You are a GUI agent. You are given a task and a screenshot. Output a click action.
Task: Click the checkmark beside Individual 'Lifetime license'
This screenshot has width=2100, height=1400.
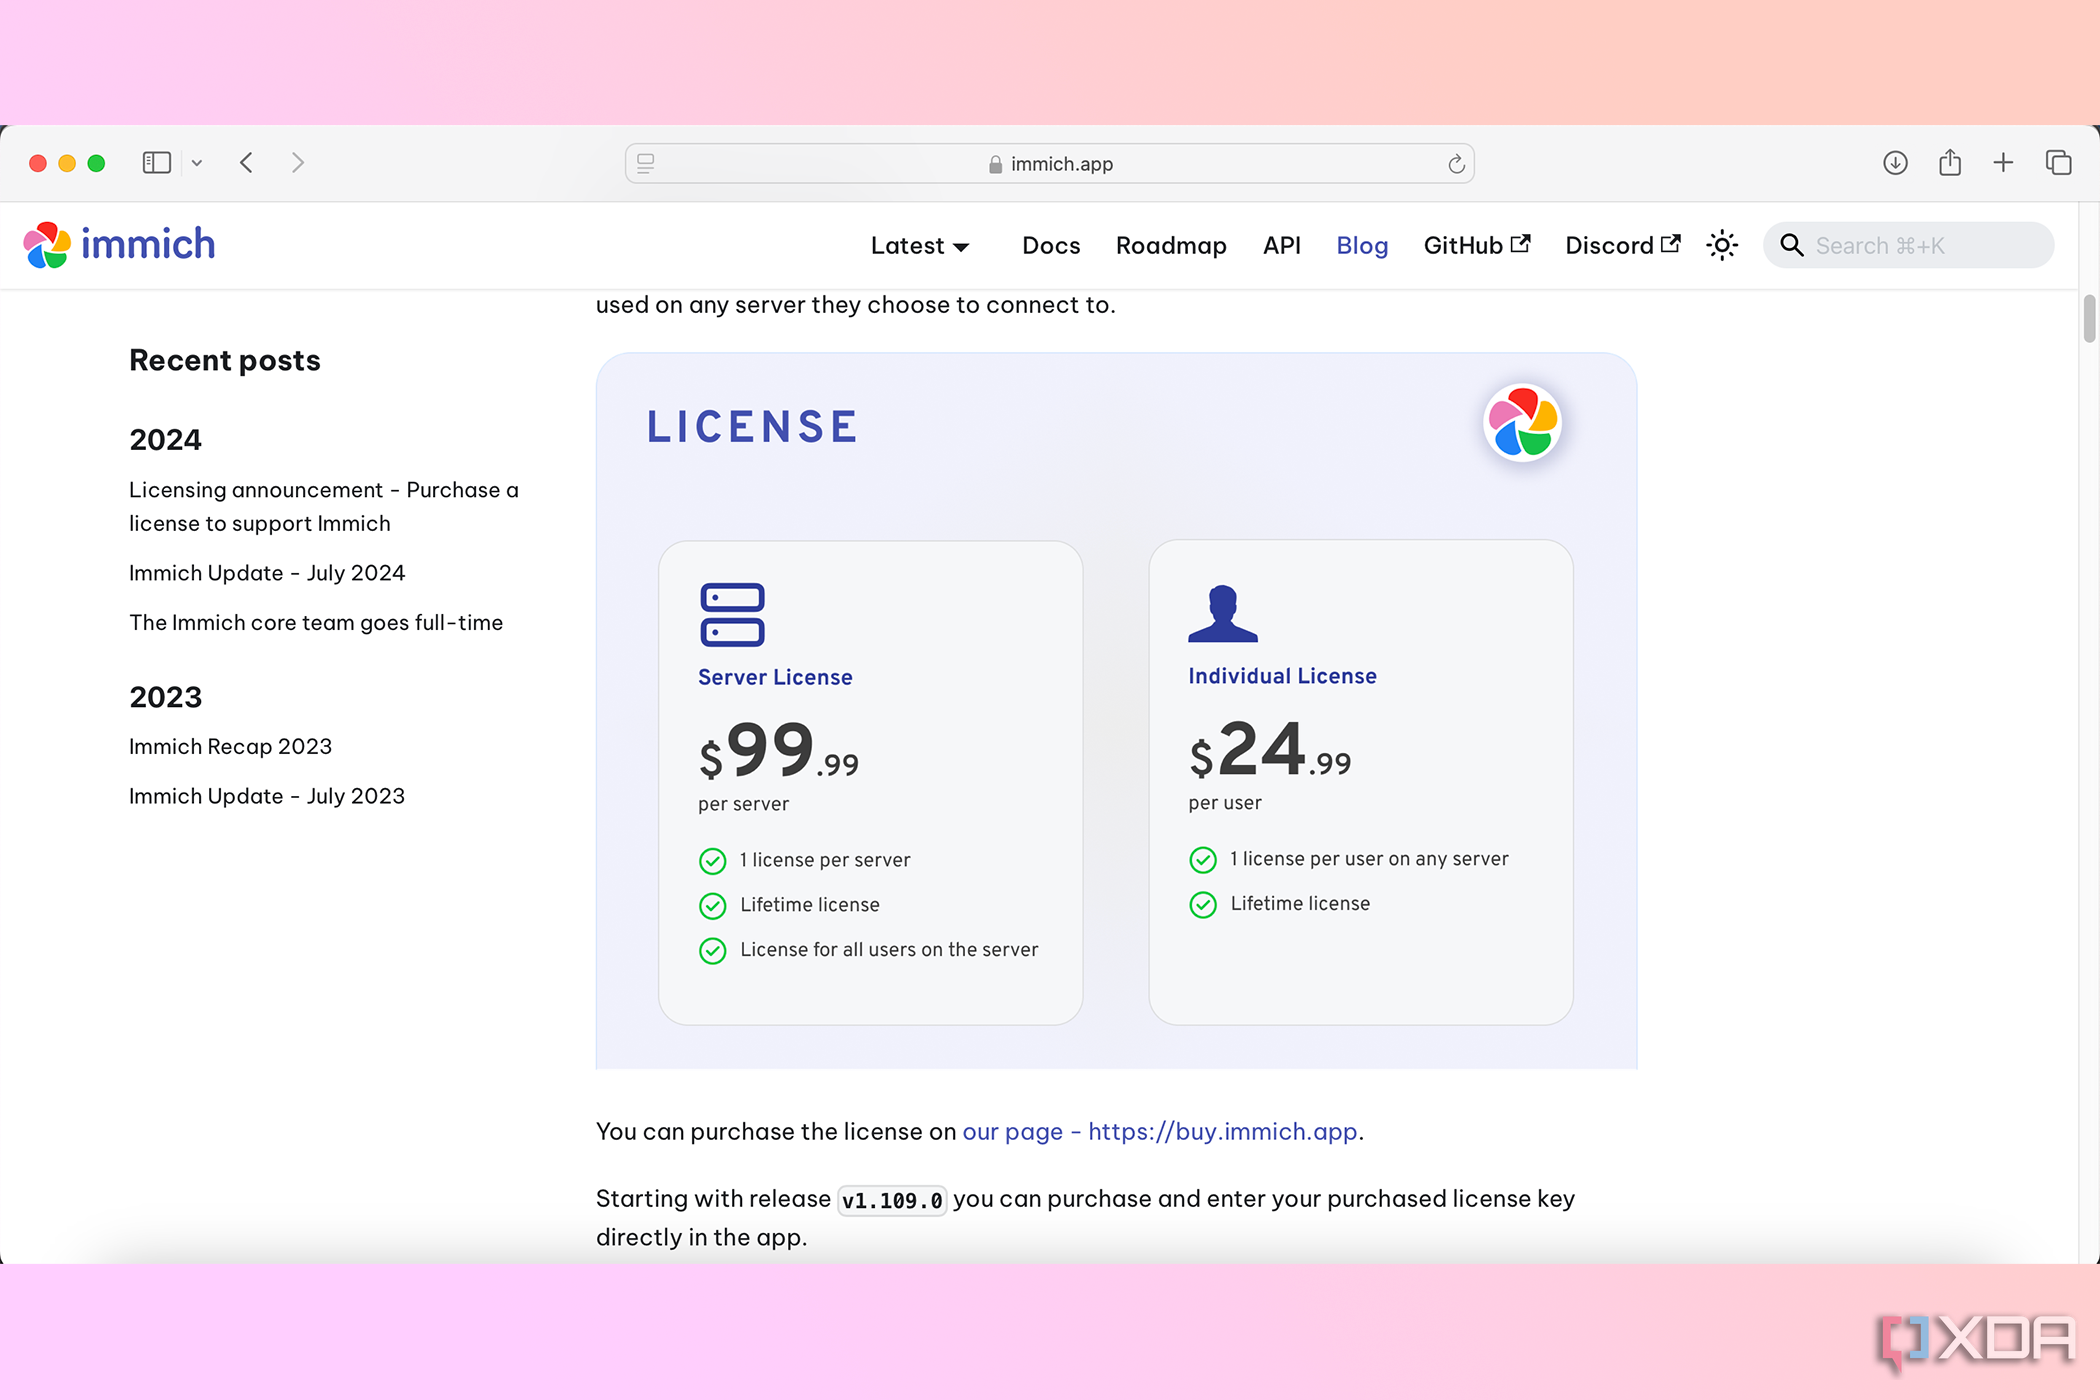coord(1203,904)
